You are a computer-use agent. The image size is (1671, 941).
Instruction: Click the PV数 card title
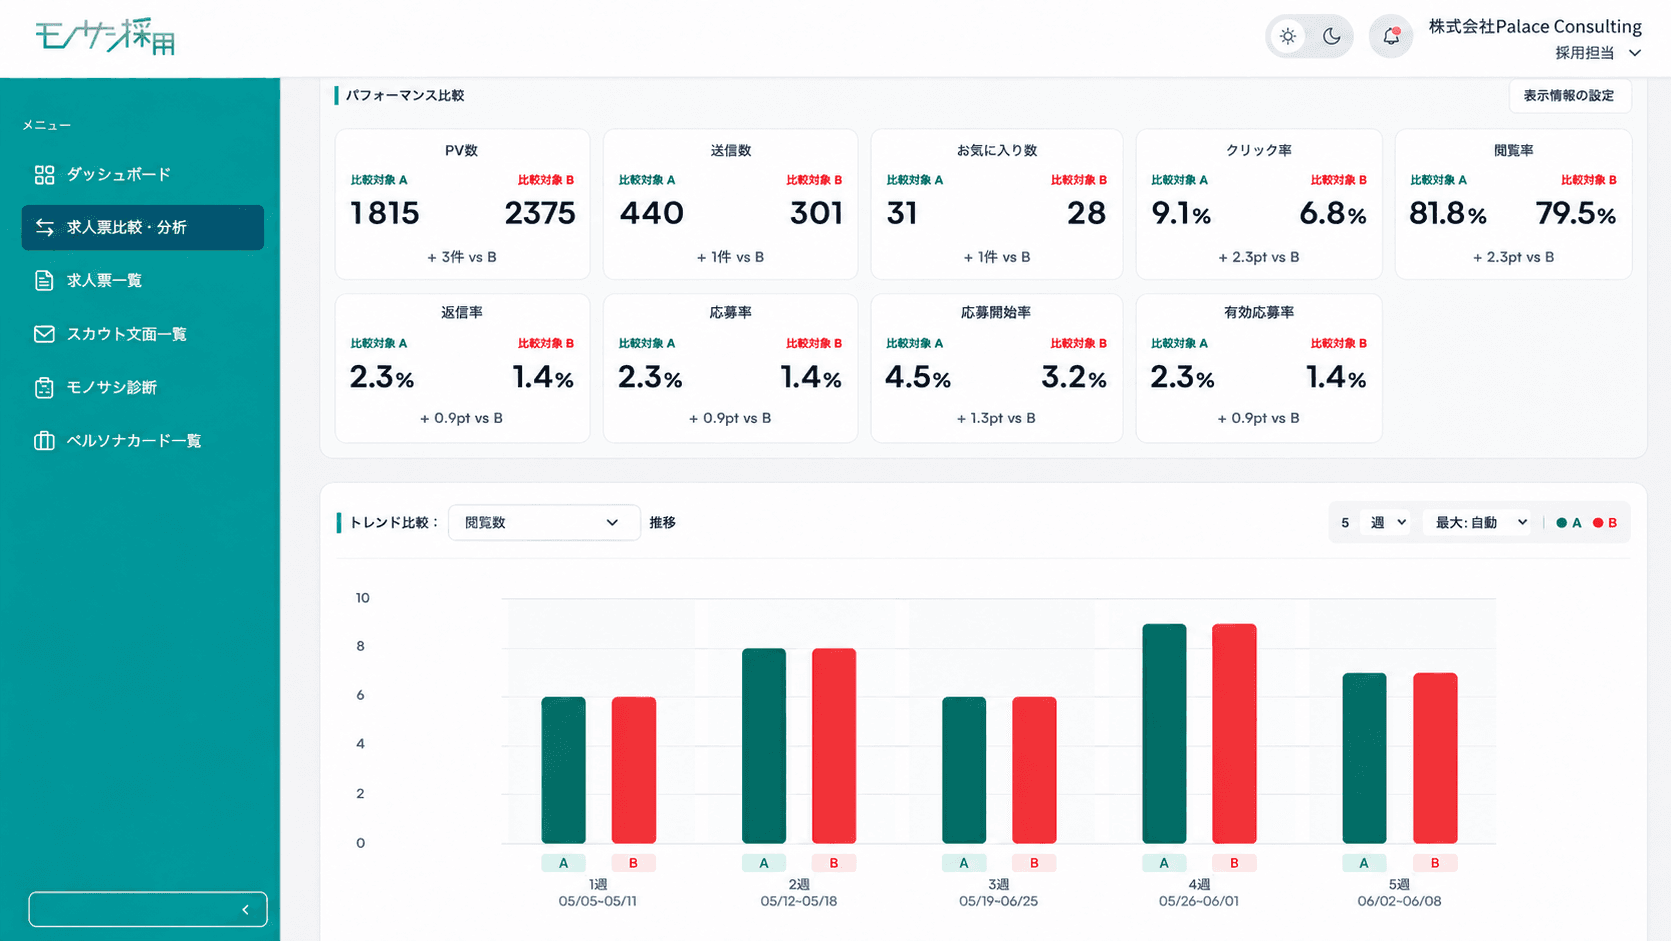point(462,151)
